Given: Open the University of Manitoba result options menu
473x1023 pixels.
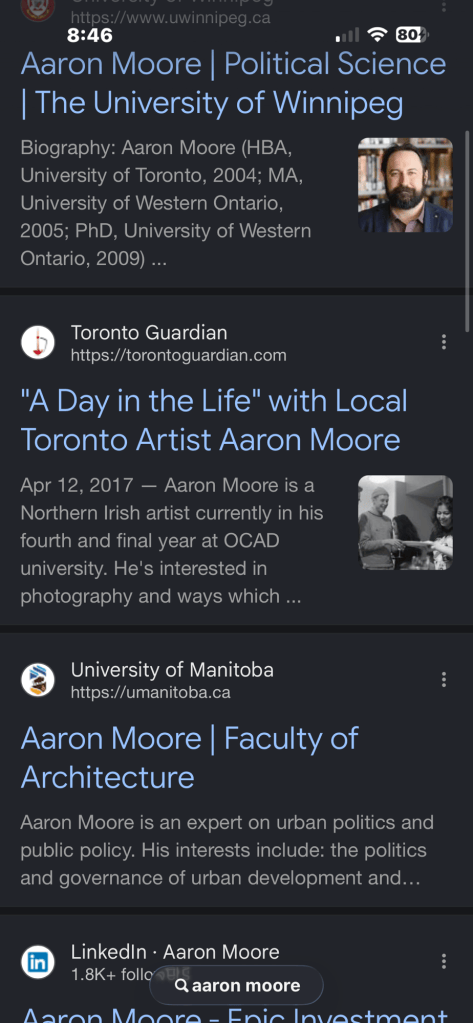Looking at the screenshot, I should 444,680.
